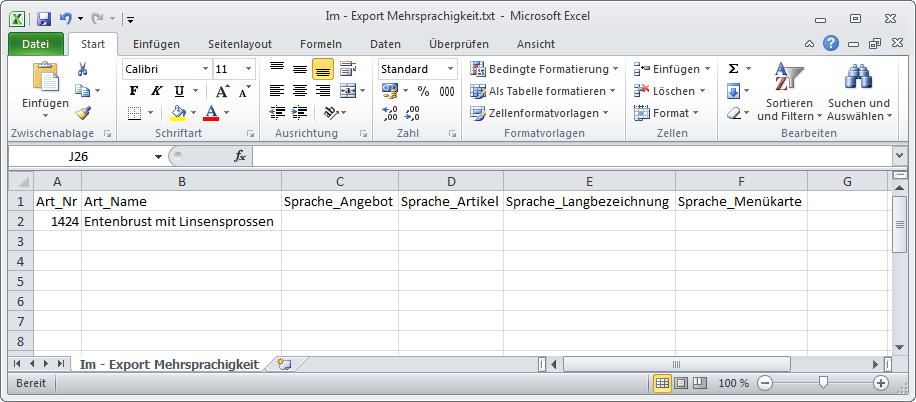The width and height of the screenshot is (916, 402).
Task: Switch to the Daten tab
Action: [x=386, y=44]
